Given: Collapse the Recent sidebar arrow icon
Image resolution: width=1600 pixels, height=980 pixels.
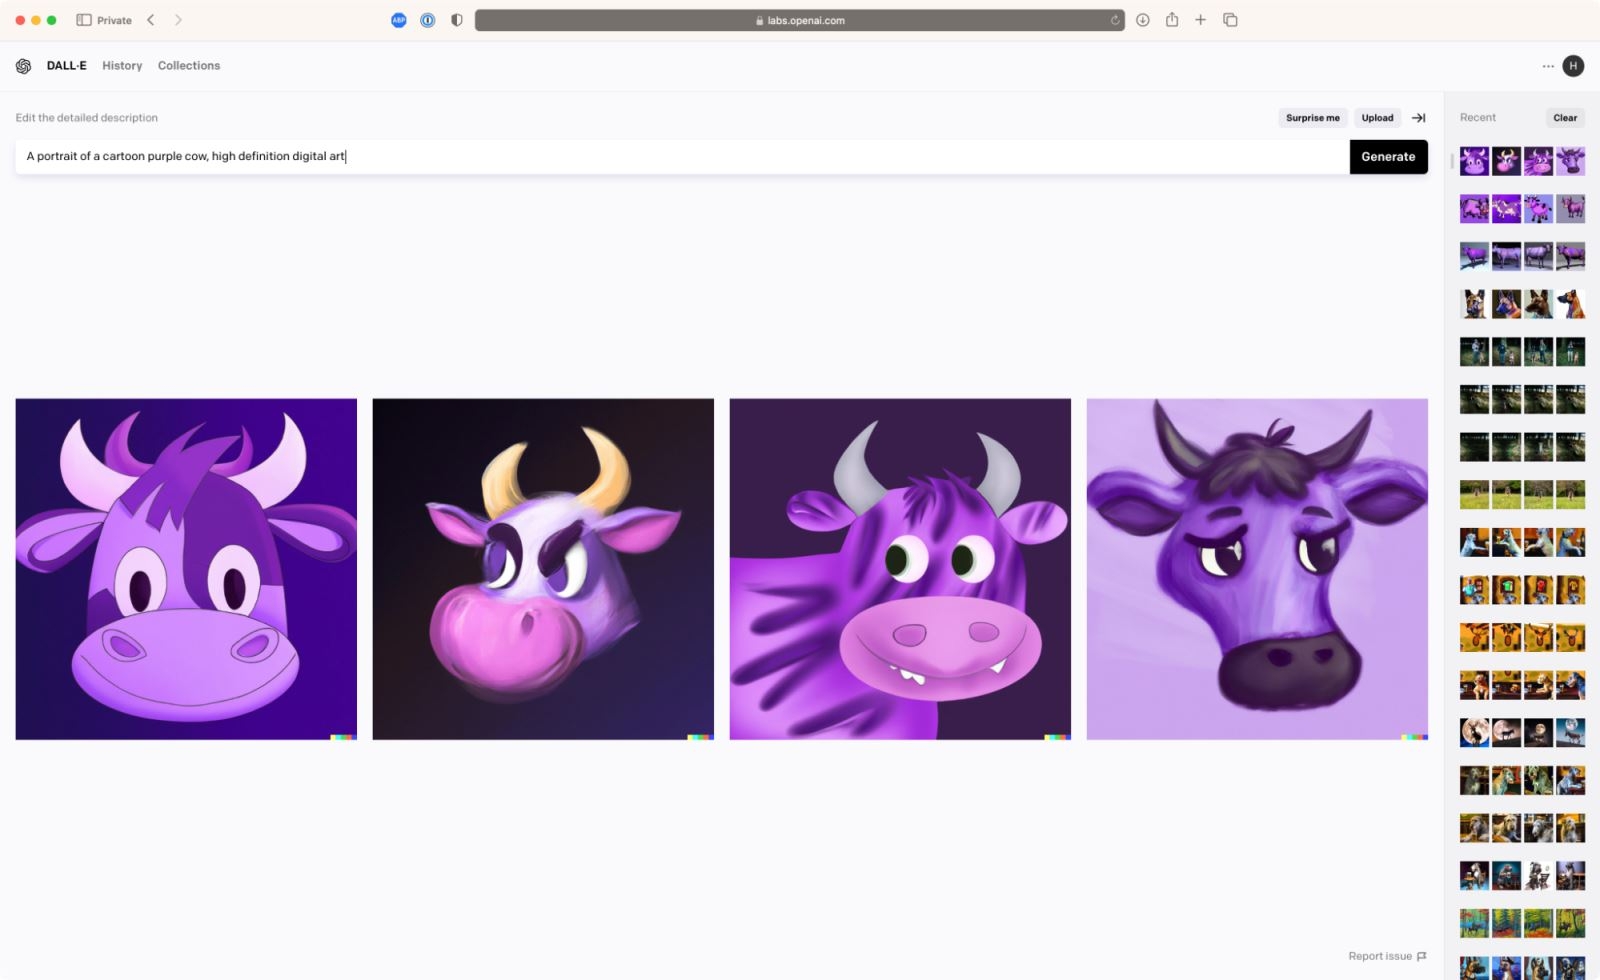Looking at the screenshot, I should coord(1418,118).
